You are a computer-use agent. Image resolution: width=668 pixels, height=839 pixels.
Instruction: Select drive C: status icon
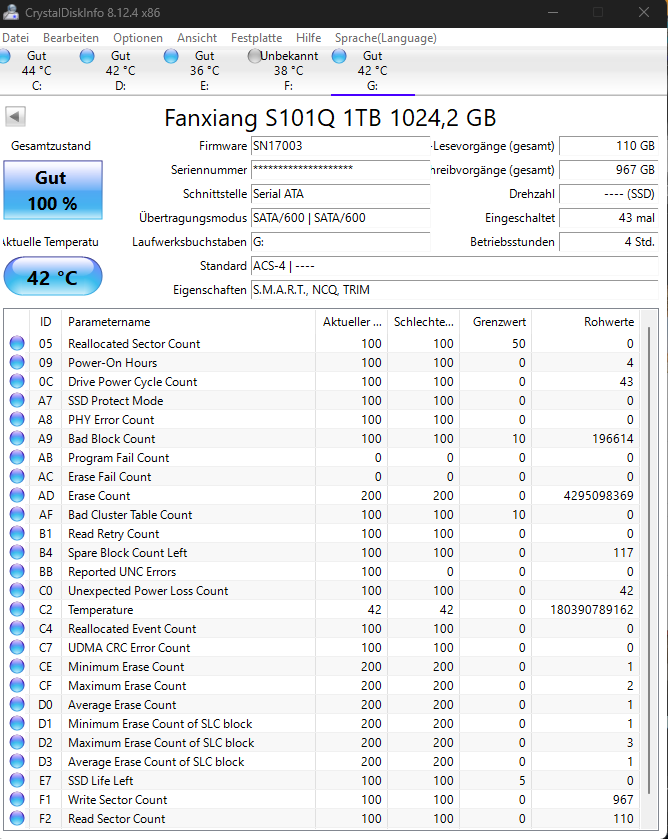pyautogui.click(x=4, y=56)
